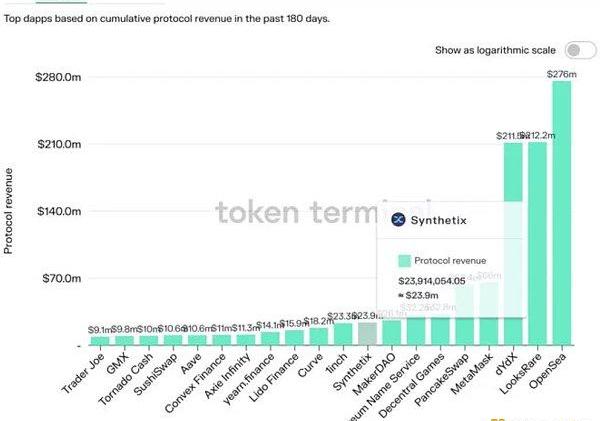Viewport: 600px width, 421px height.
Task: Click the $276m value label above OpenSea
Action: click(561, 74)
